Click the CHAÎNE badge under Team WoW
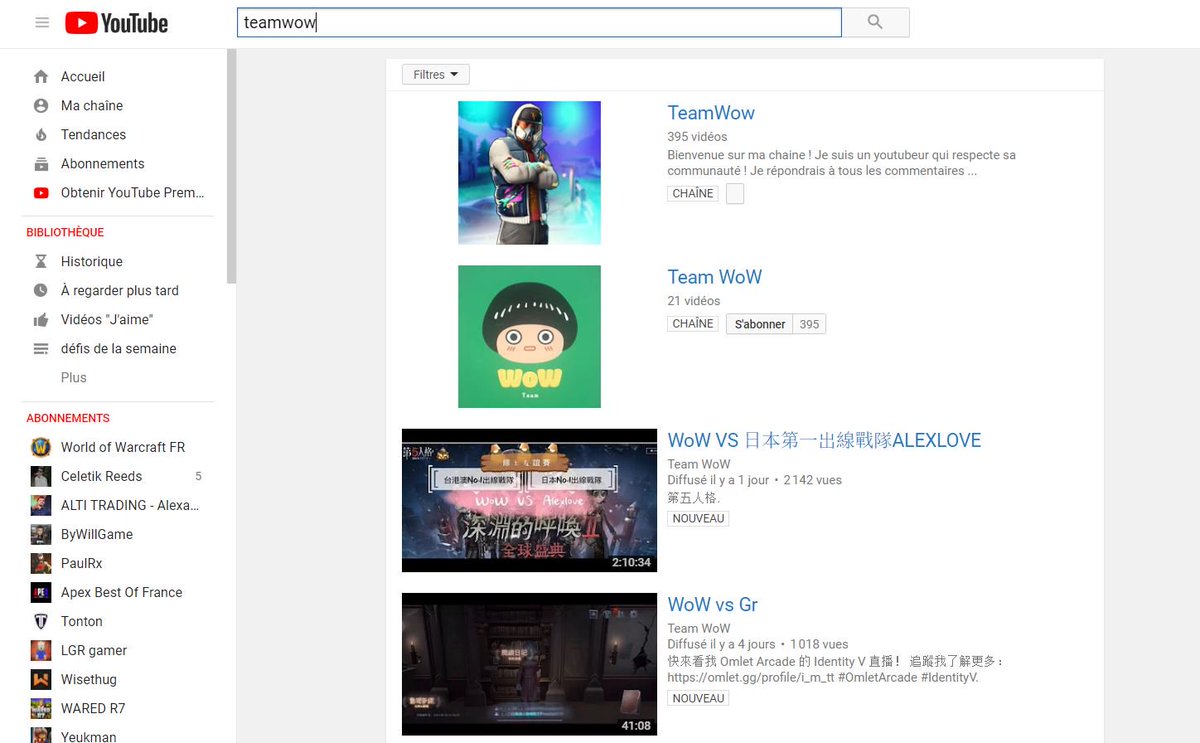1200x743 pixels. point(693,323)
